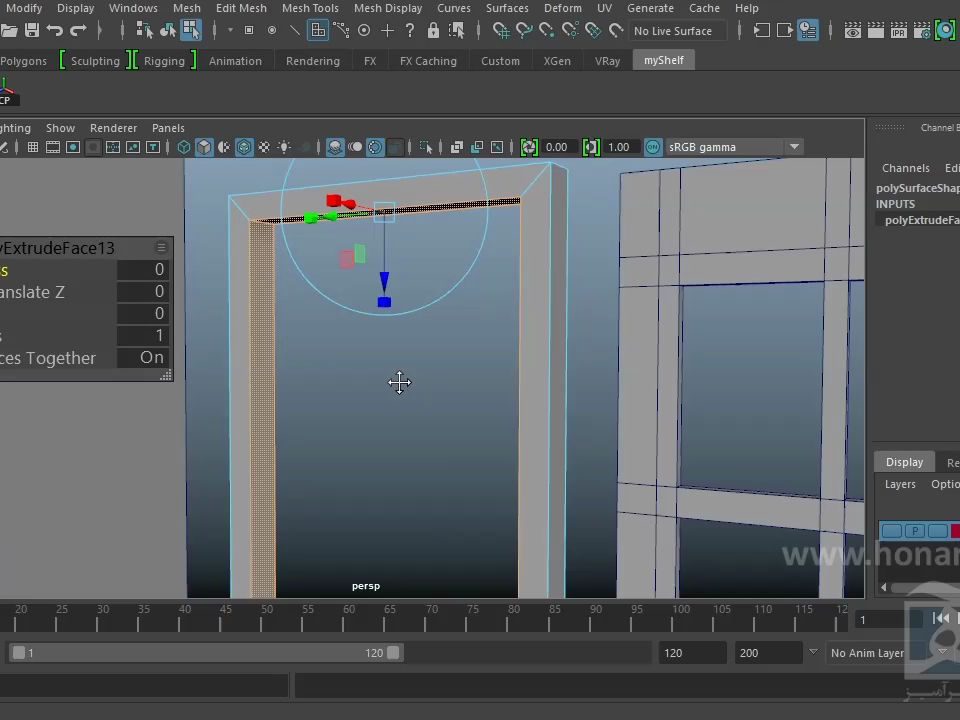The width and height of the screenshot is (960, 720).
Task: Select by object type mode icon
Action: point(168,30)
